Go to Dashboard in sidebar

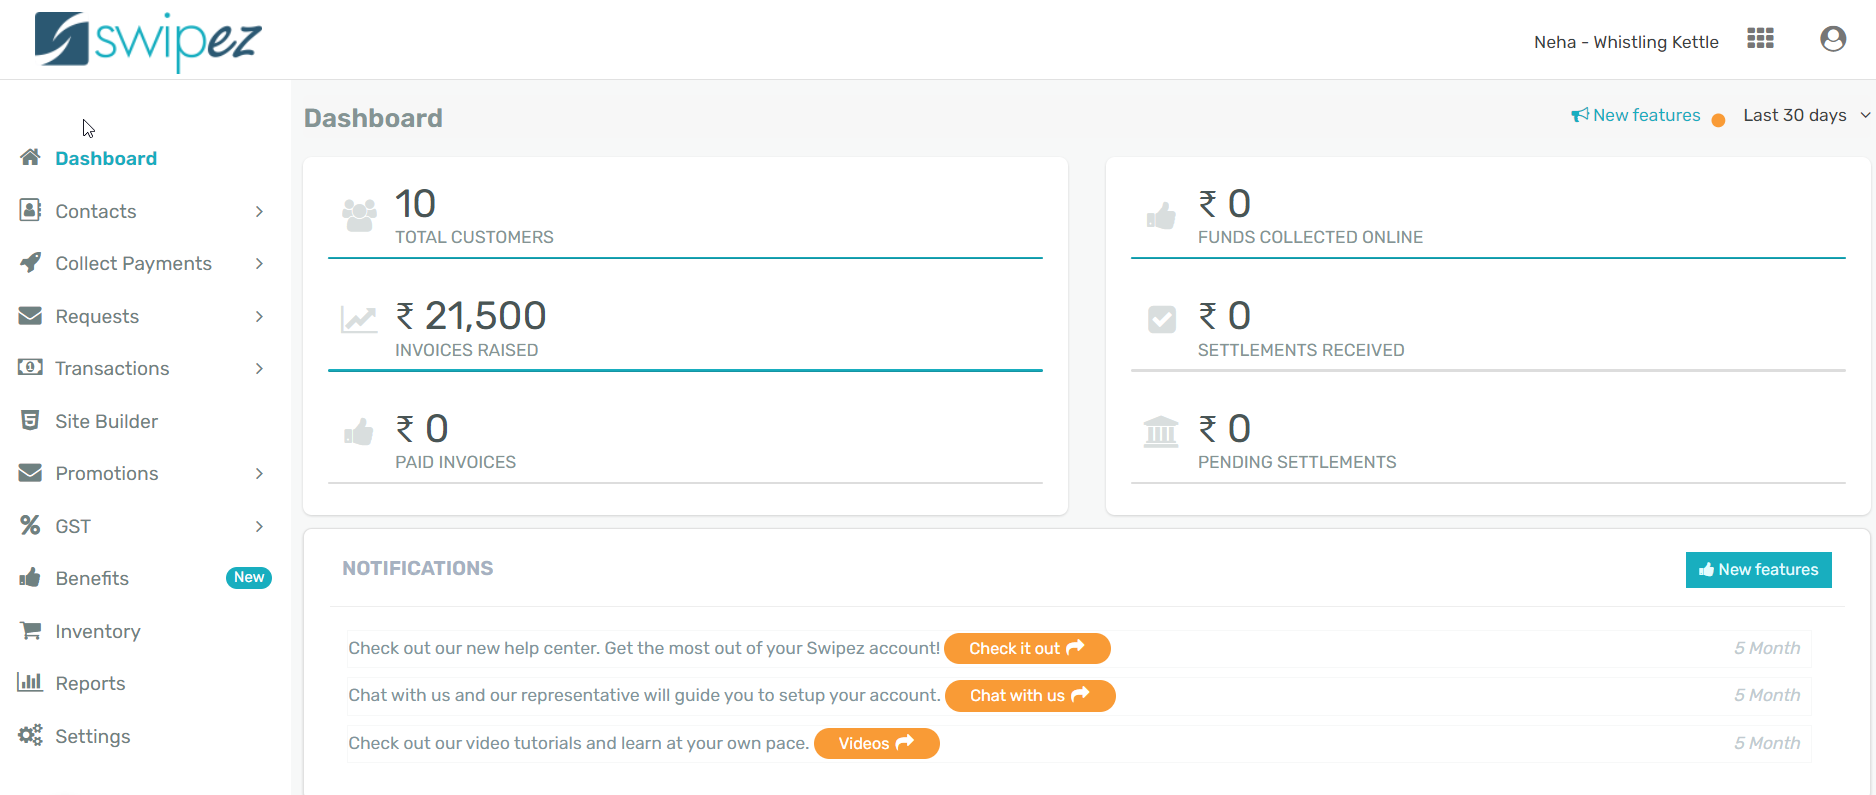point(106,158)
